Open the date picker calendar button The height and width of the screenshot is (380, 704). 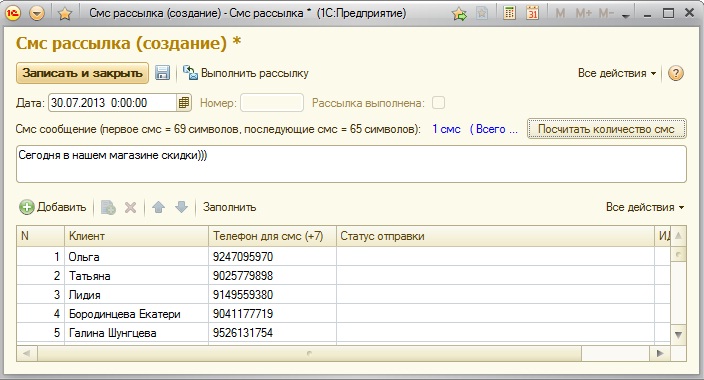[x=184, y=102]
